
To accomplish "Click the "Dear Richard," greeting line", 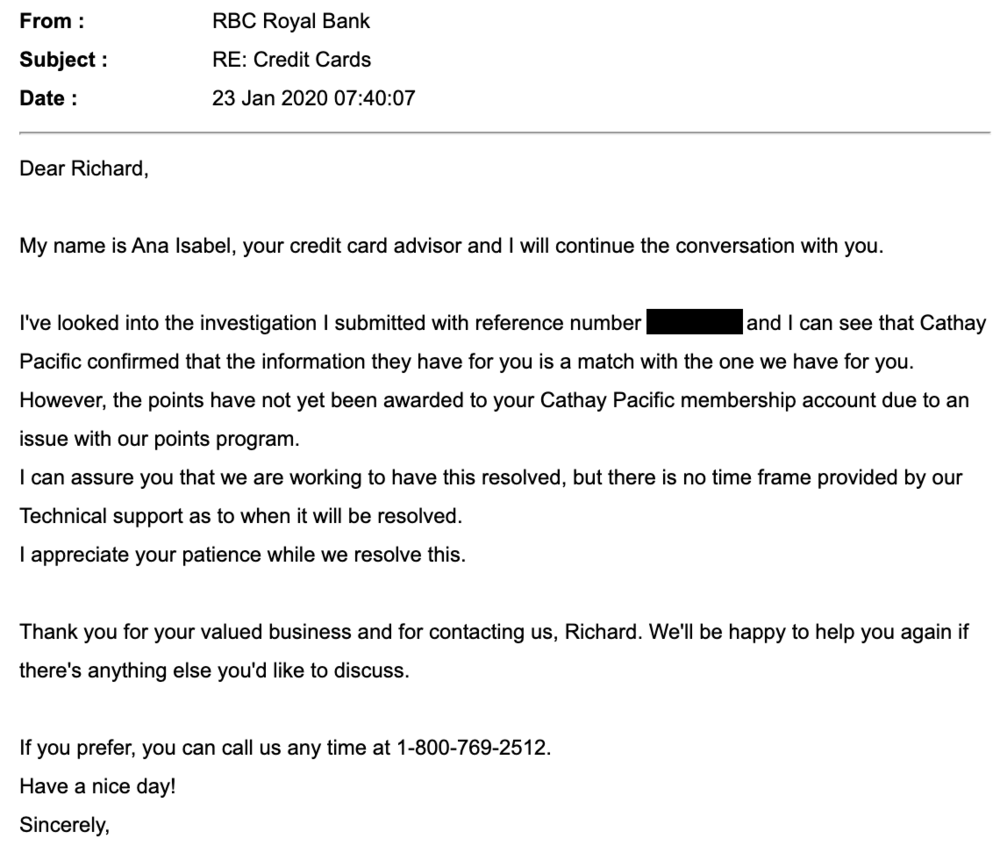I will [84, 170].
